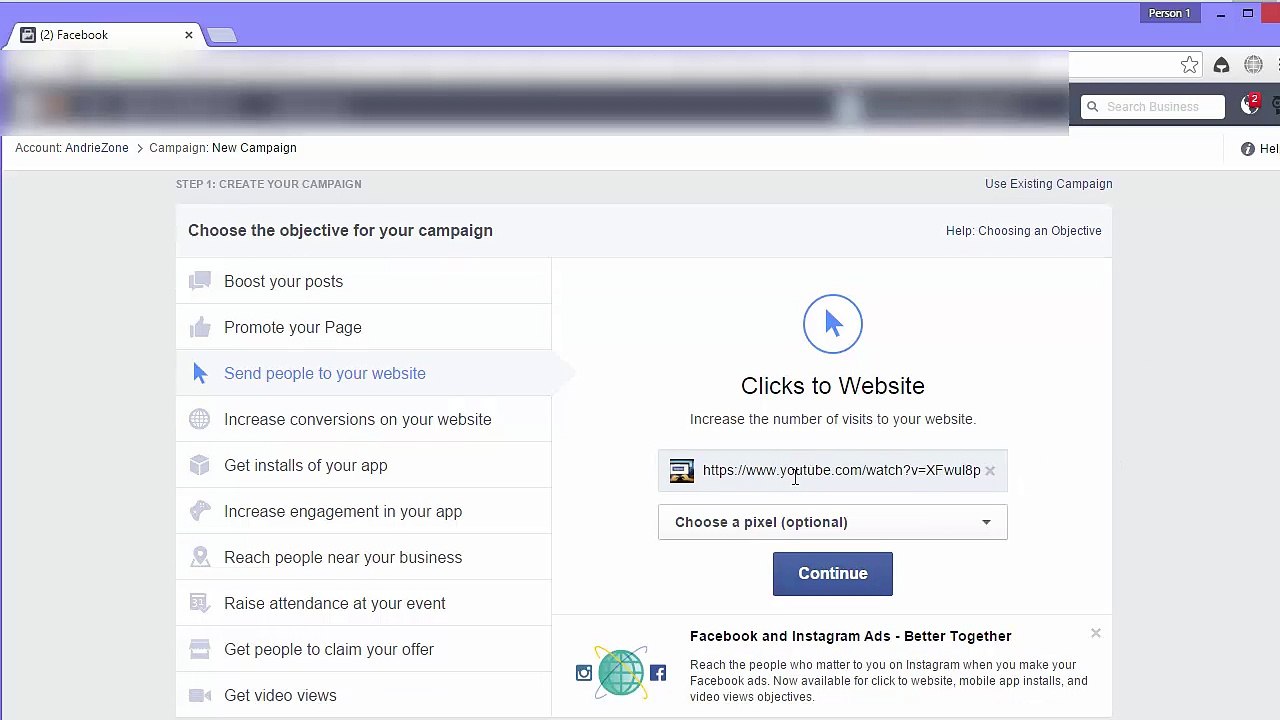
Task: Click the Boost your posts icon
Action: coord(200,281)
